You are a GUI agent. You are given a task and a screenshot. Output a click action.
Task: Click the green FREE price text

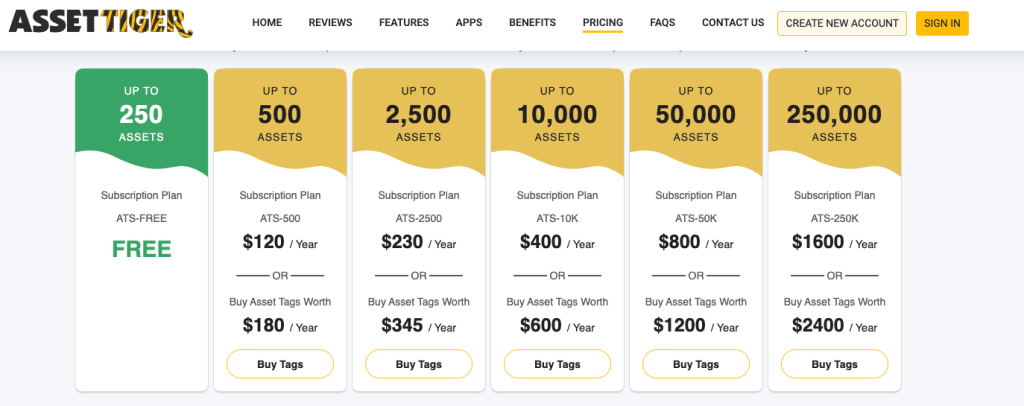141,249
